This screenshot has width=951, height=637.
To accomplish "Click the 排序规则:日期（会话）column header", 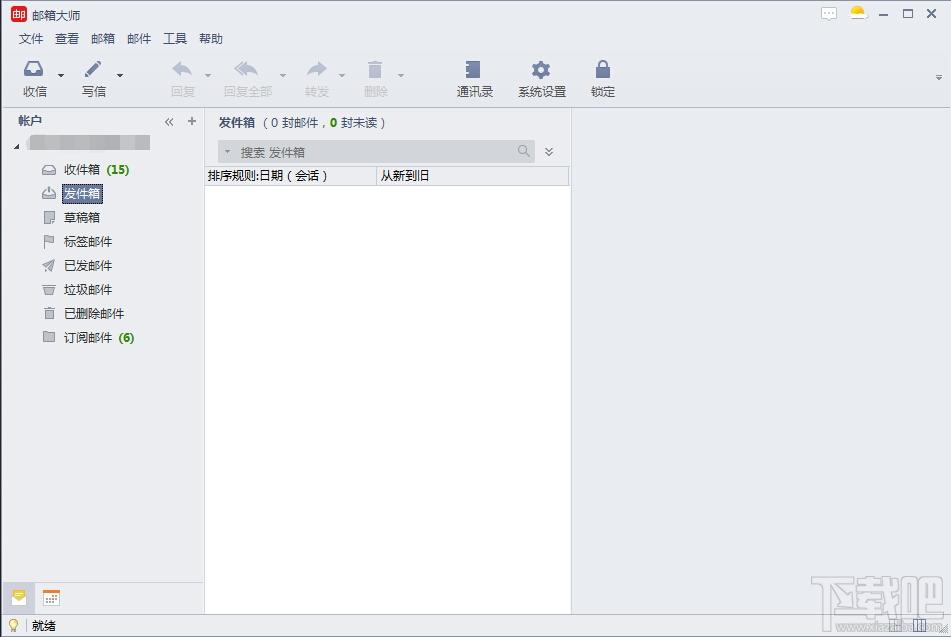I will tap(291, 176).
